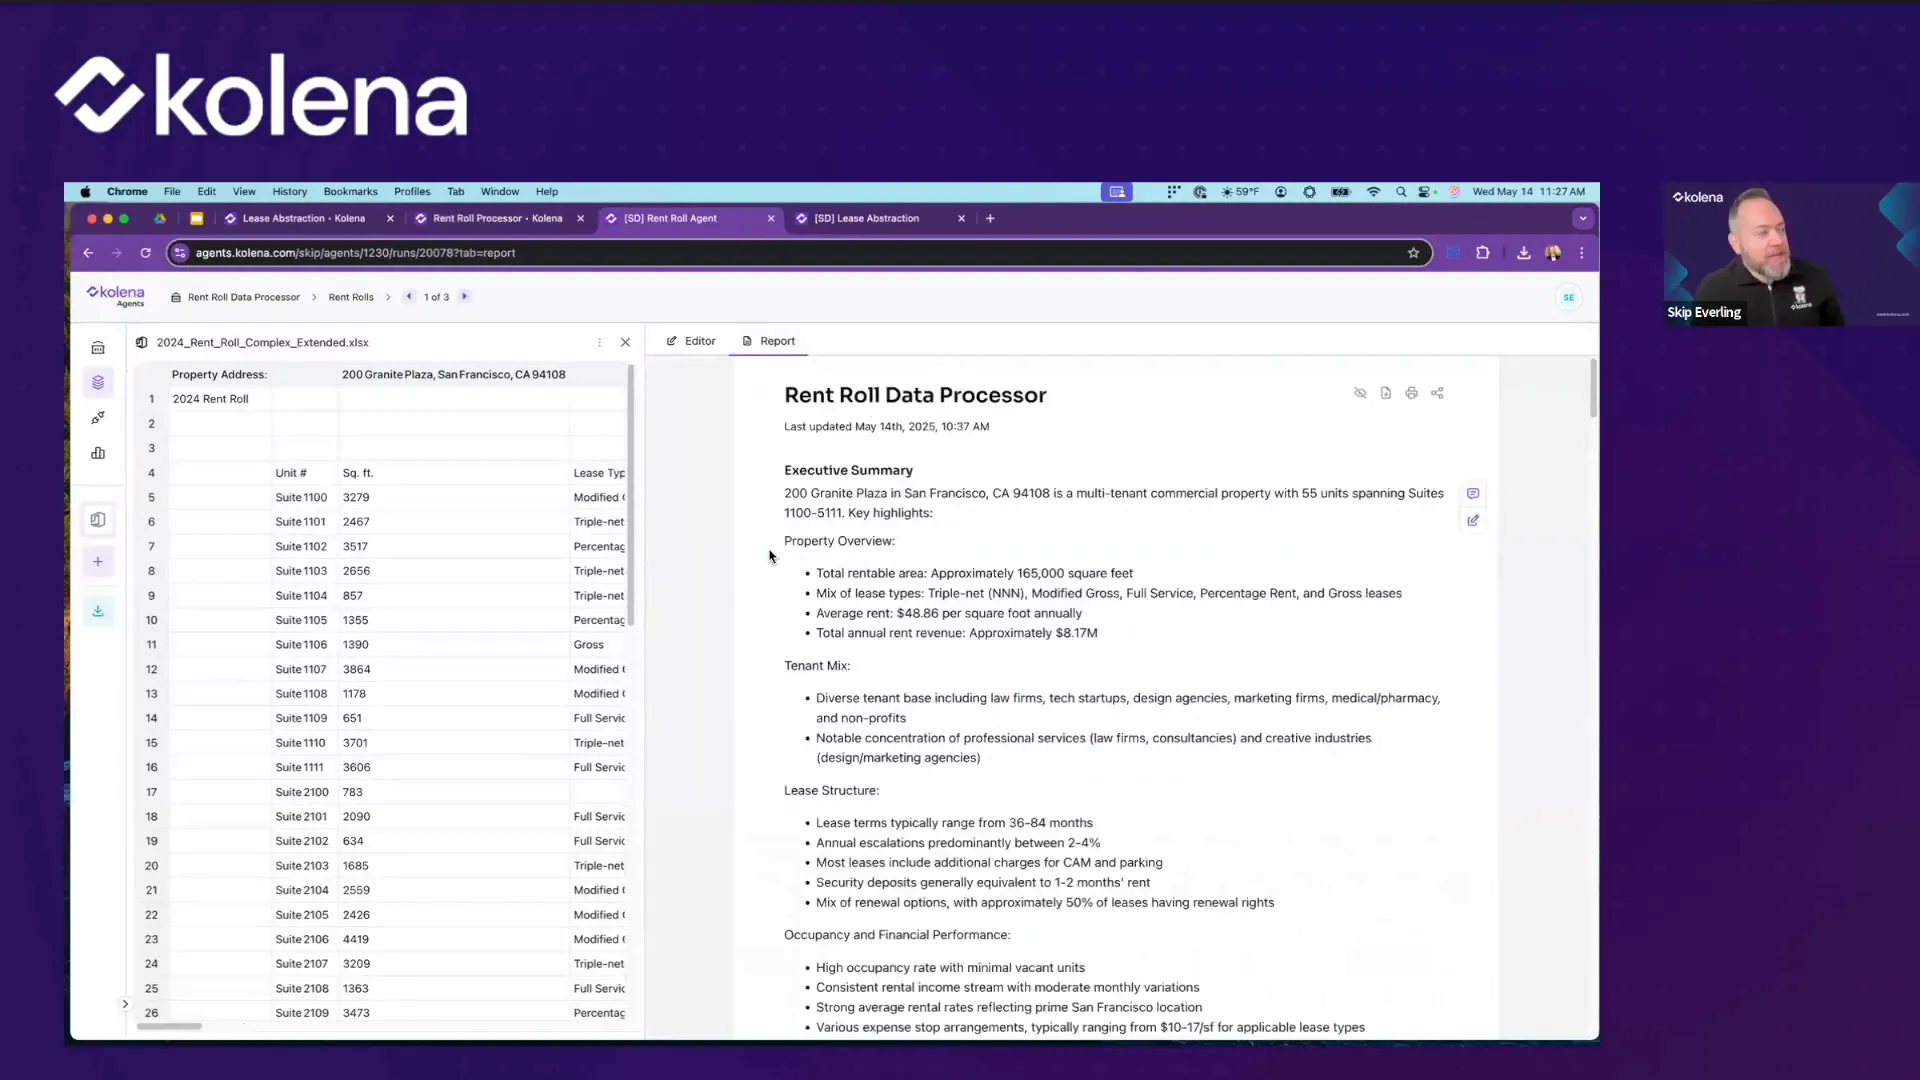This screenshot has height=1080, width=1920.
Task: Click the plus add button in sidebar
Action: click(98, 562)
